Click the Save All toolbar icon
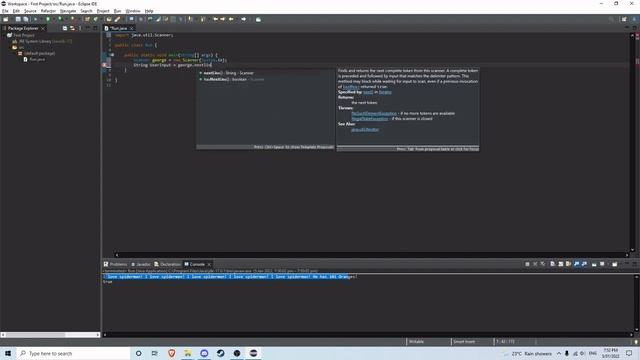This screenshot has width=640, height=360. tap(26, 19)
